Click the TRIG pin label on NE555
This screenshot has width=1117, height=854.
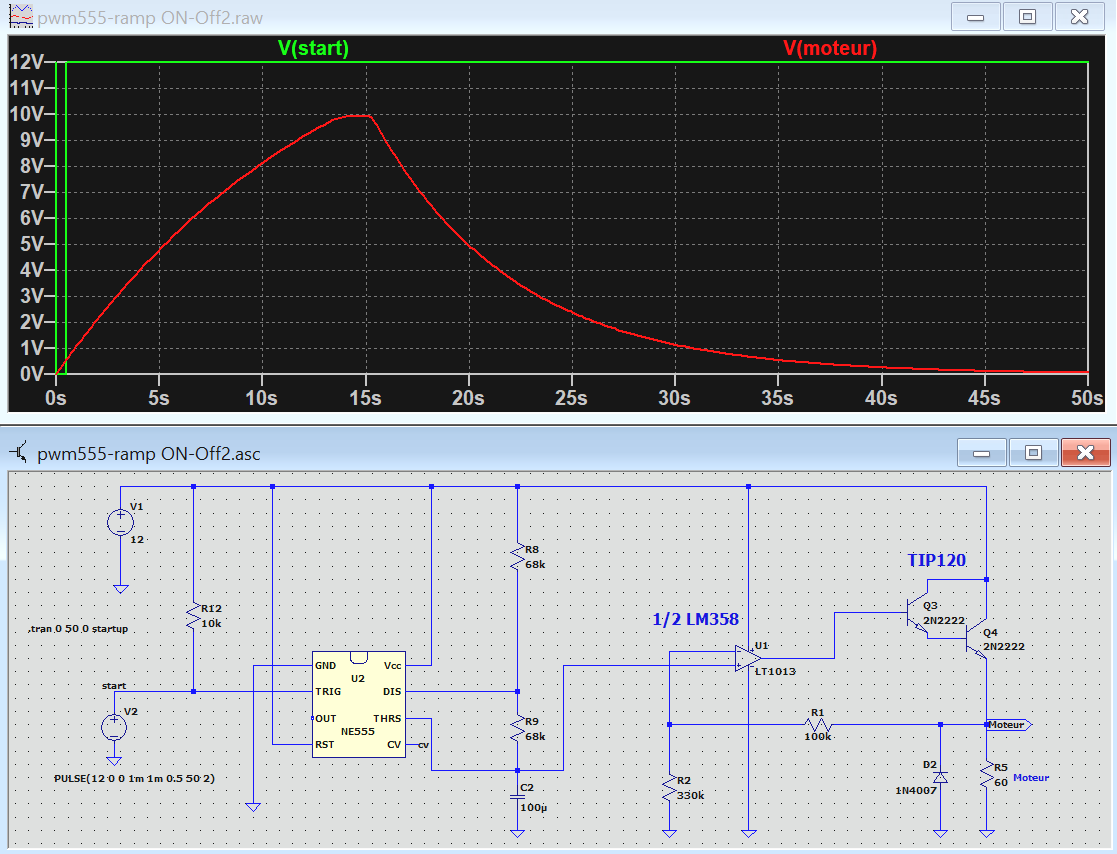pos(328,691)
